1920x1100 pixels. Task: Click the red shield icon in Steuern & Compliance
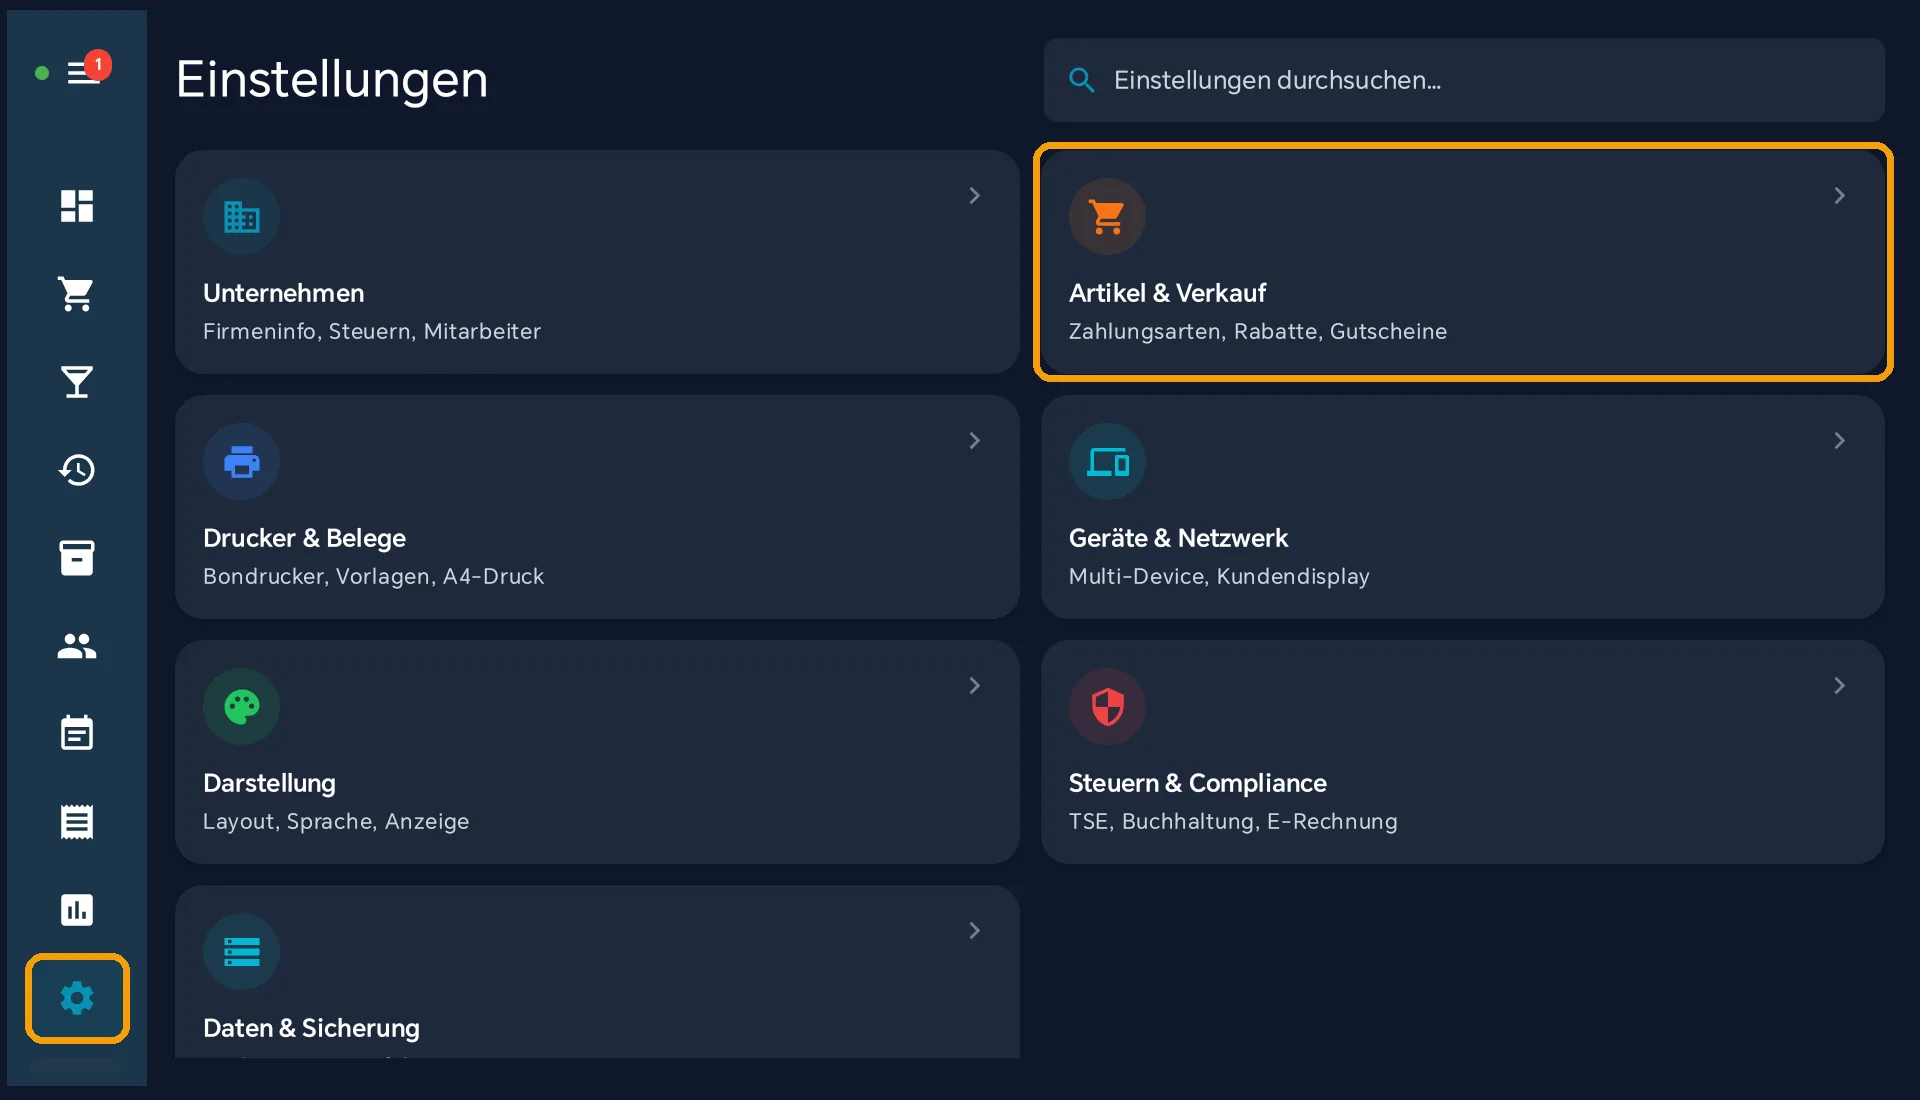point(1107,706)
